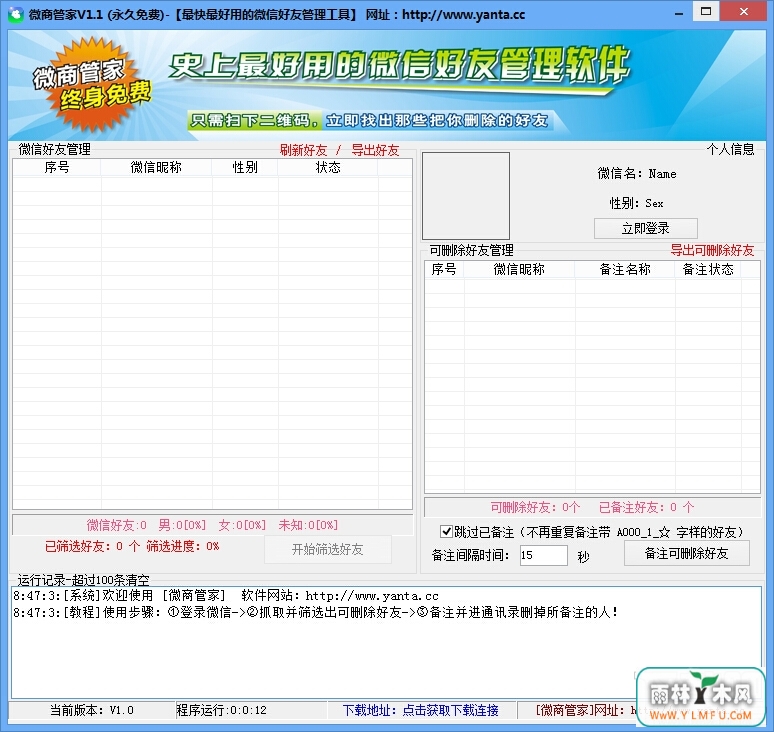Toggle the 跳过已备注 checkbox
The width and height of the screenshot is (774, 732).
pyautogui.click(x=446, y=532)
